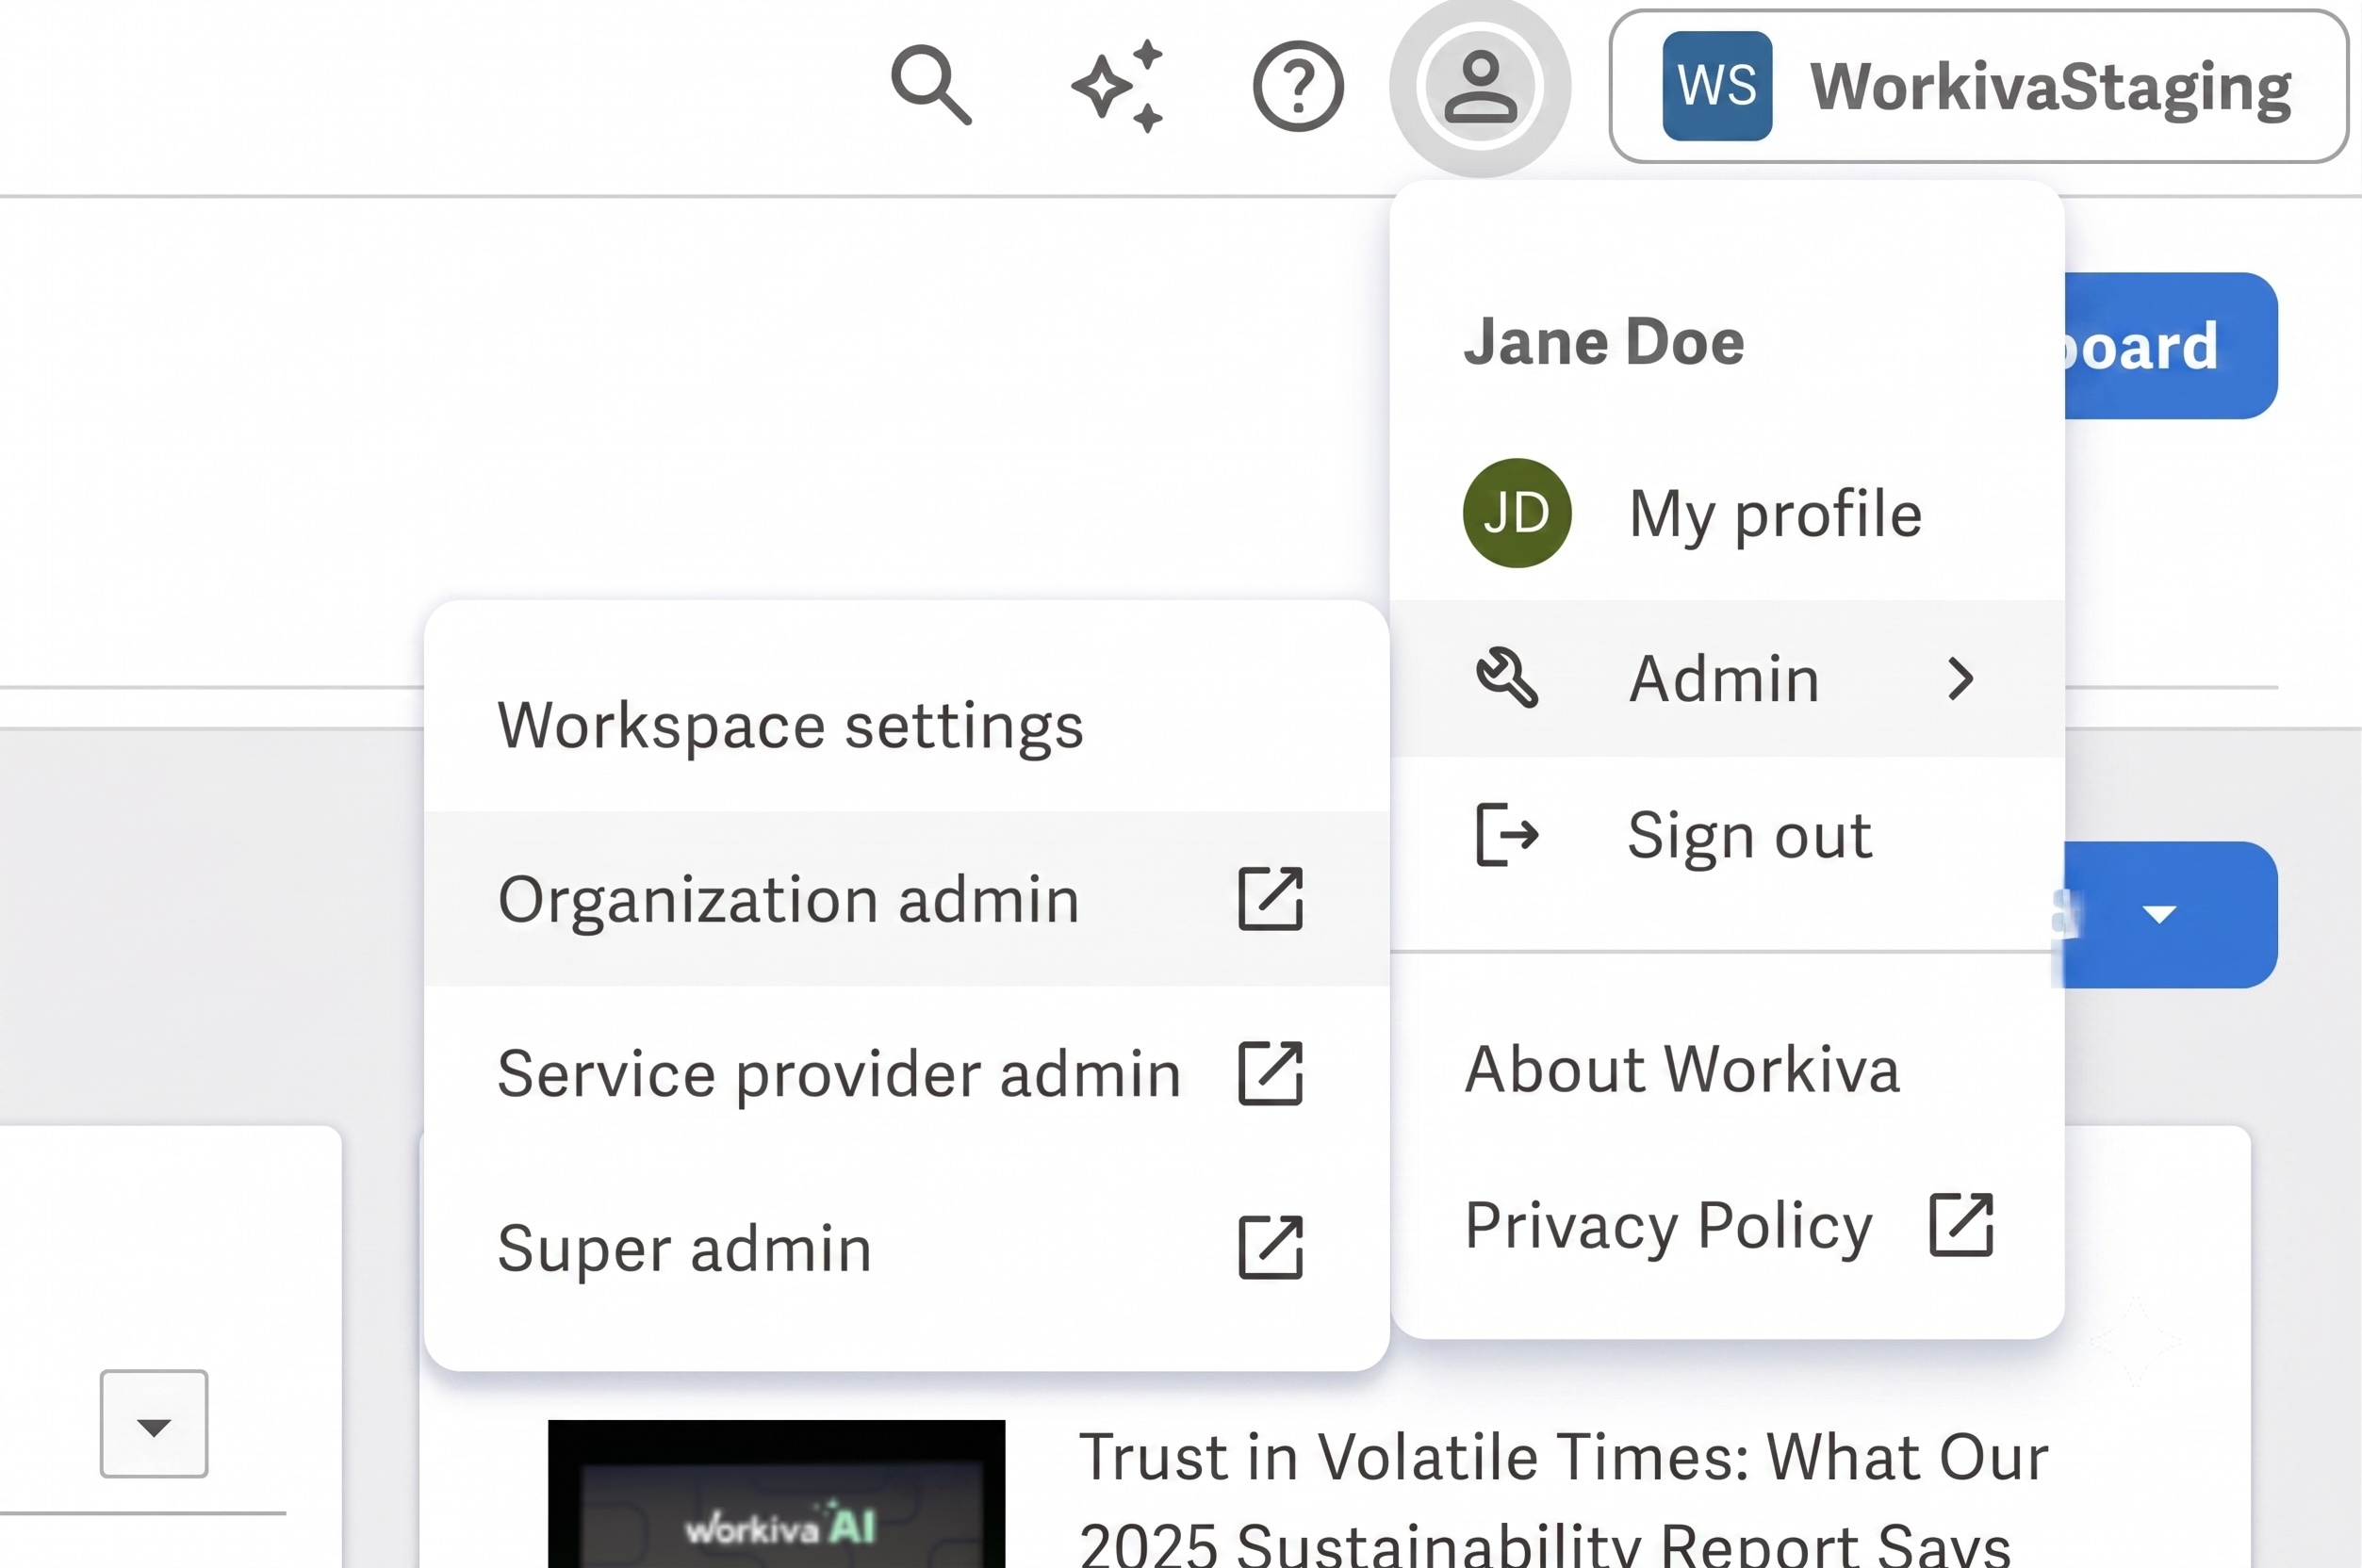Viewport: 2362px width, 1568px height.
Task: Select Organization admin
Action: [907, 899]
